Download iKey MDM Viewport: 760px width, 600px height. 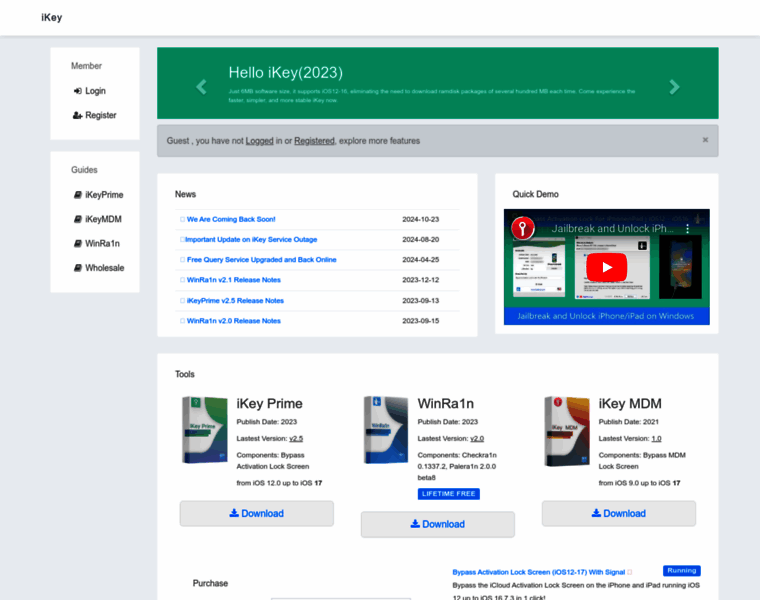click(618, 513)
